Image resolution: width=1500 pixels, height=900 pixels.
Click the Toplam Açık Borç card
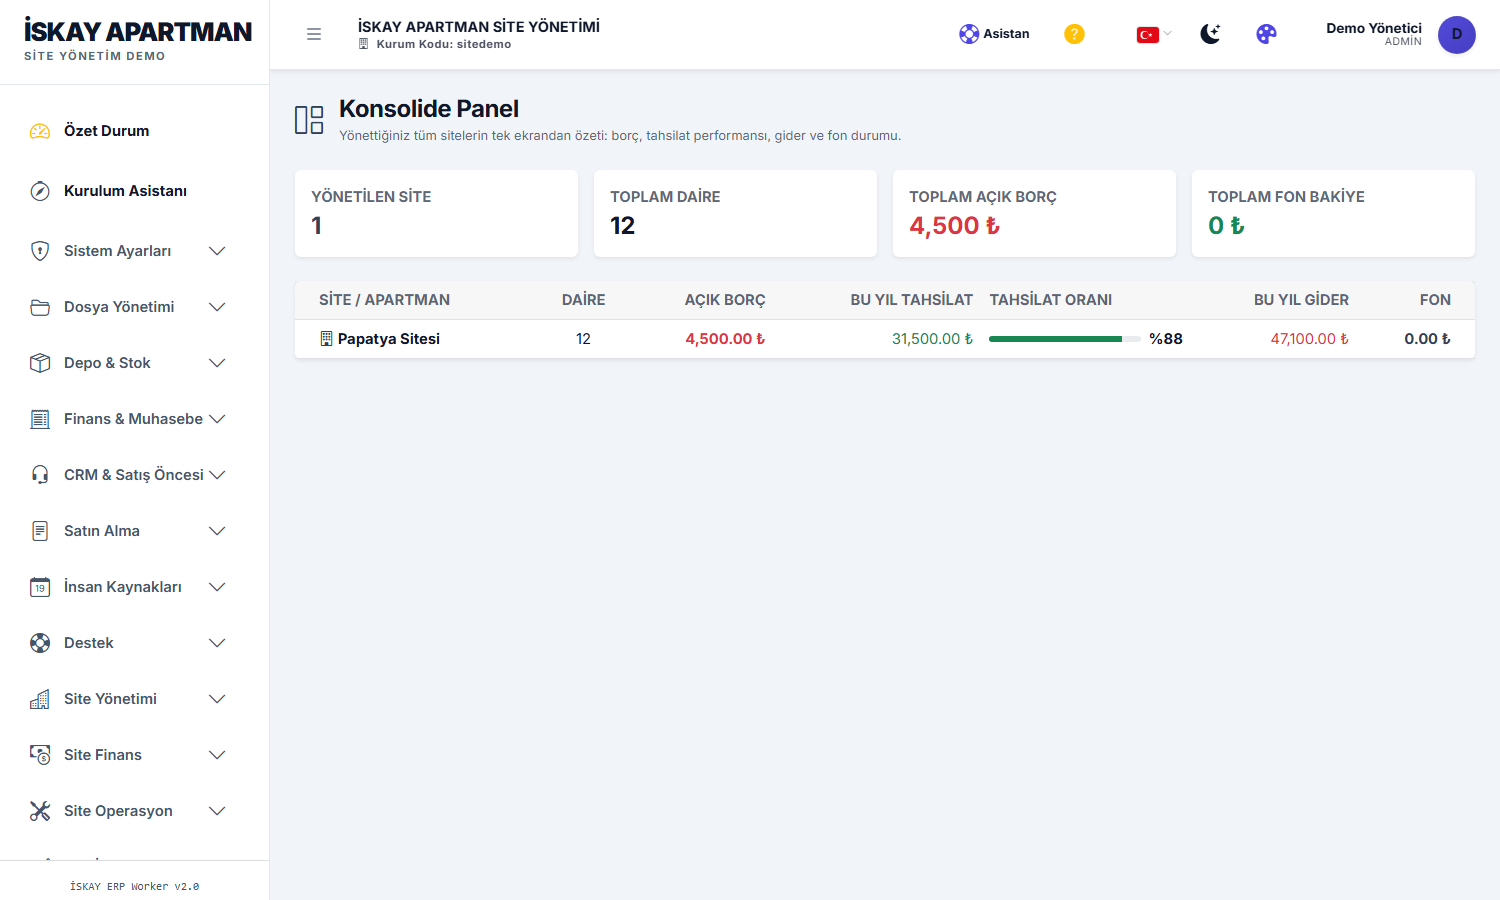point(1034,213)
